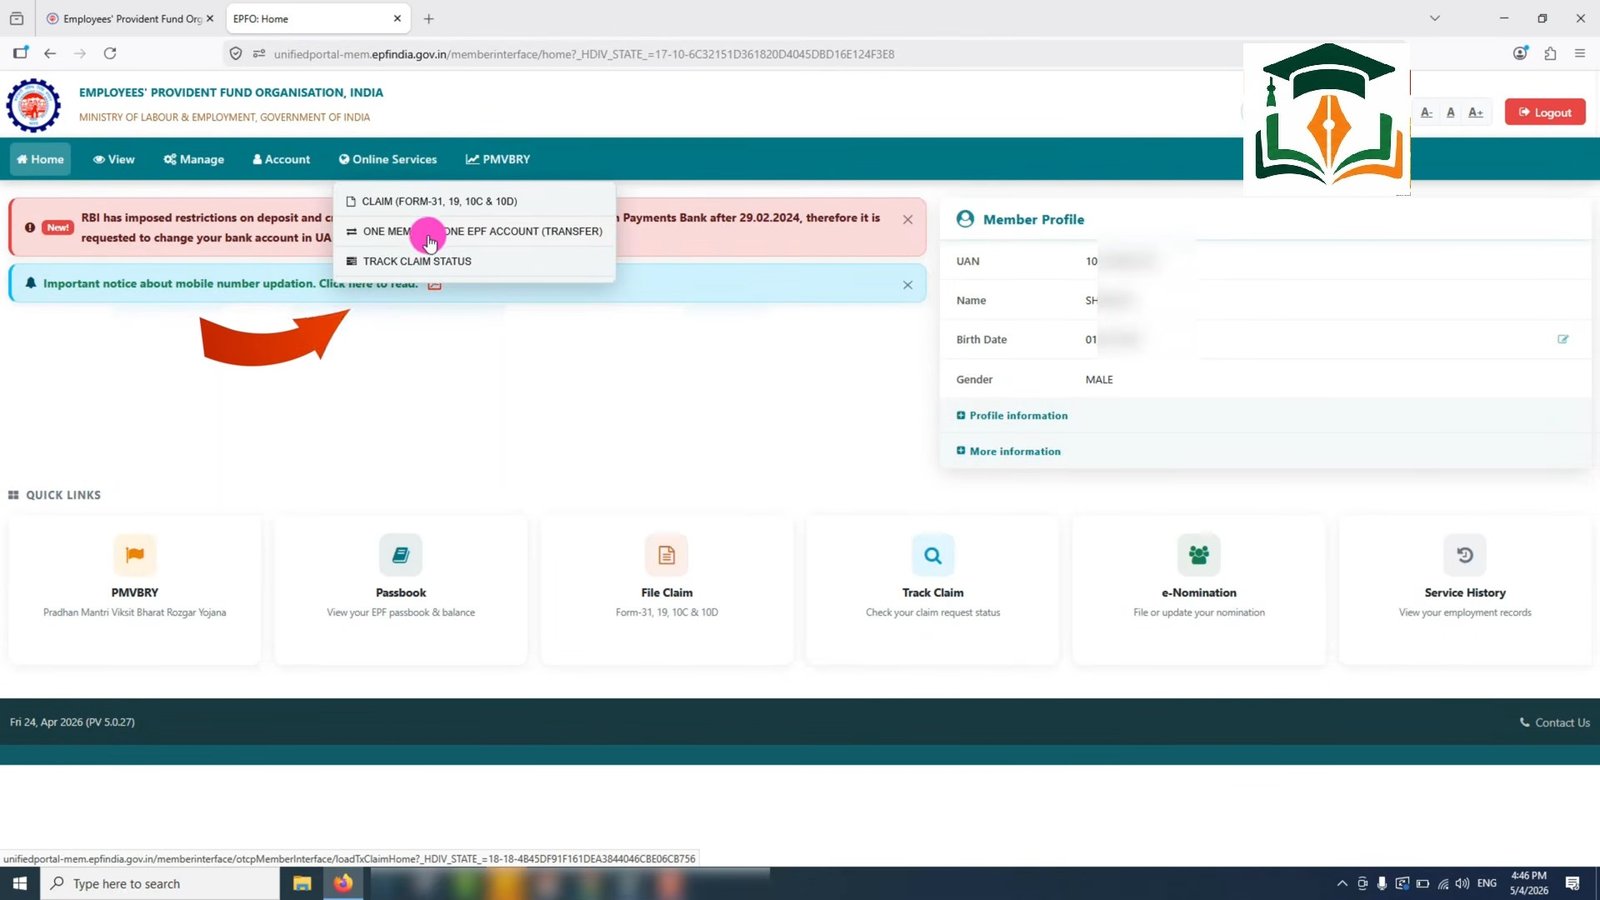Select One Member One EPF Account (Transfer)
This screenshot has width=1600, height=900.
[474, 231]
